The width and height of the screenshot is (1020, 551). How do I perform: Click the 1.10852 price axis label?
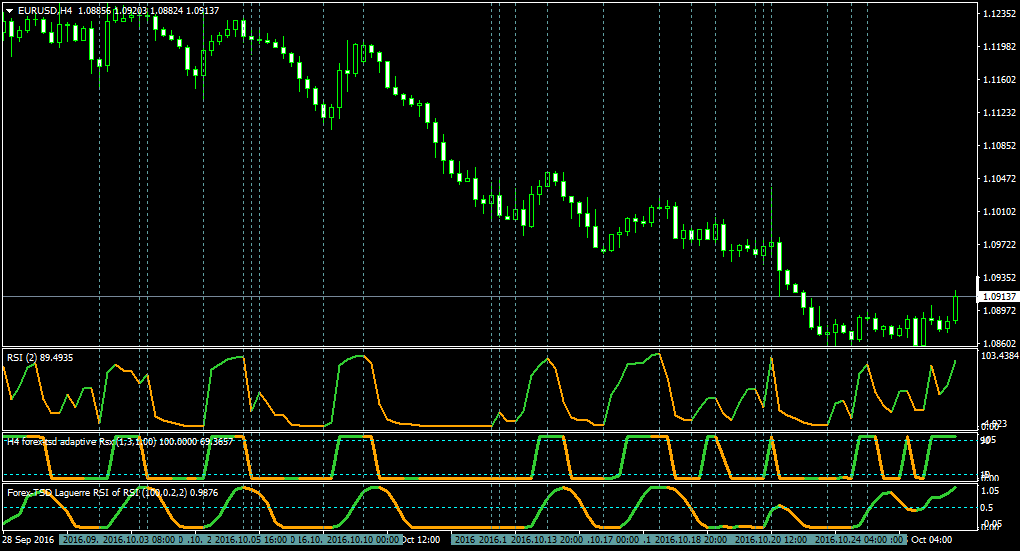[1000, 146]
